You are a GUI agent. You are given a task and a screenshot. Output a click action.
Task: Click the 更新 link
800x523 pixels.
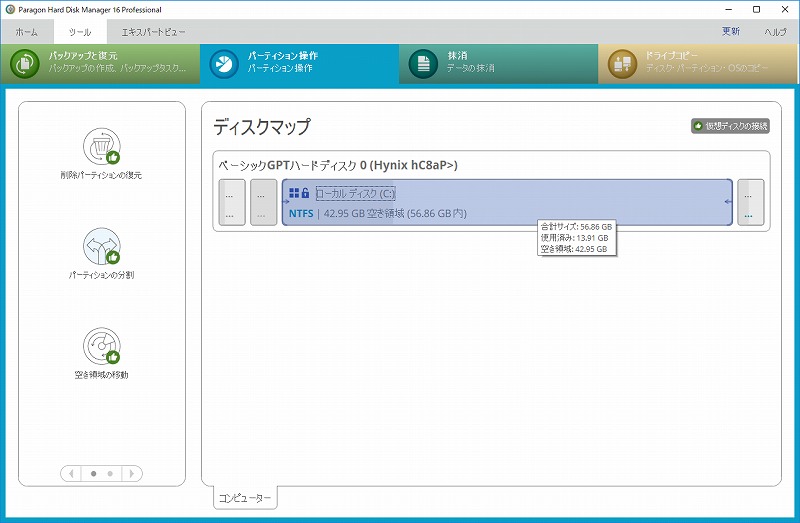pos(731,32)
